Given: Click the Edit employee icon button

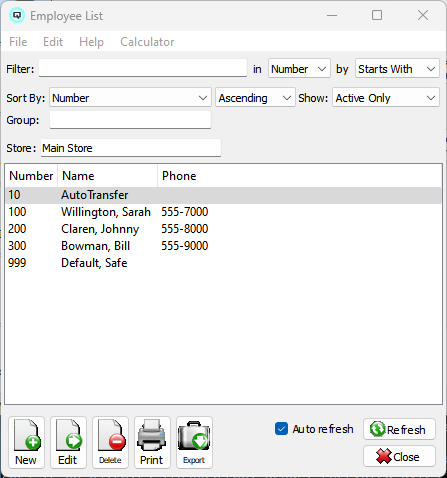Looking at the screenshot, I should click(68, 442).
